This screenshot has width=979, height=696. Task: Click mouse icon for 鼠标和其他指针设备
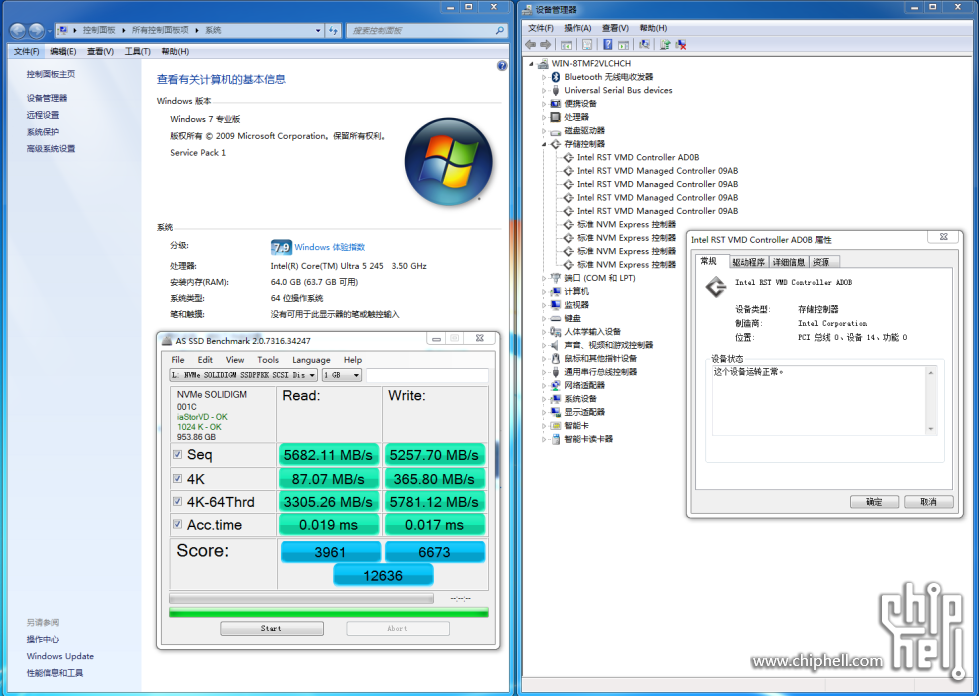(x=556, y=358)
